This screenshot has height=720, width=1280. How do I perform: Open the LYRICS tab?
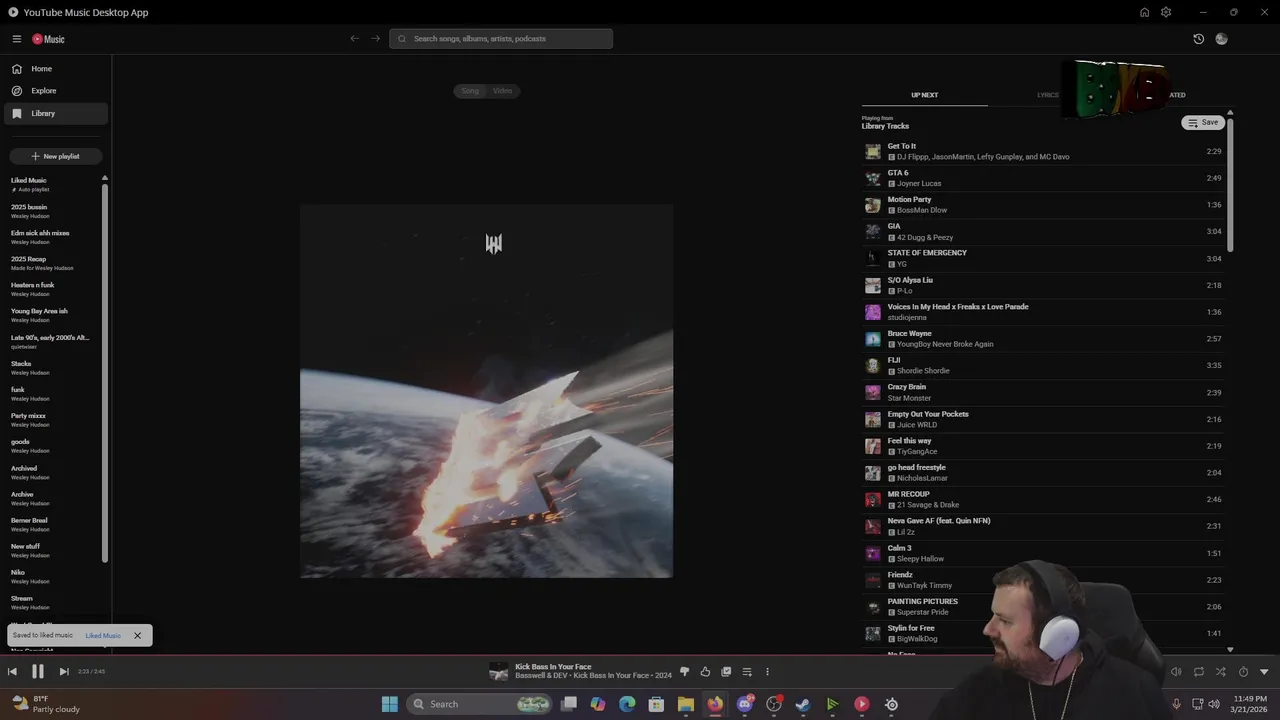pos(1048,95)
